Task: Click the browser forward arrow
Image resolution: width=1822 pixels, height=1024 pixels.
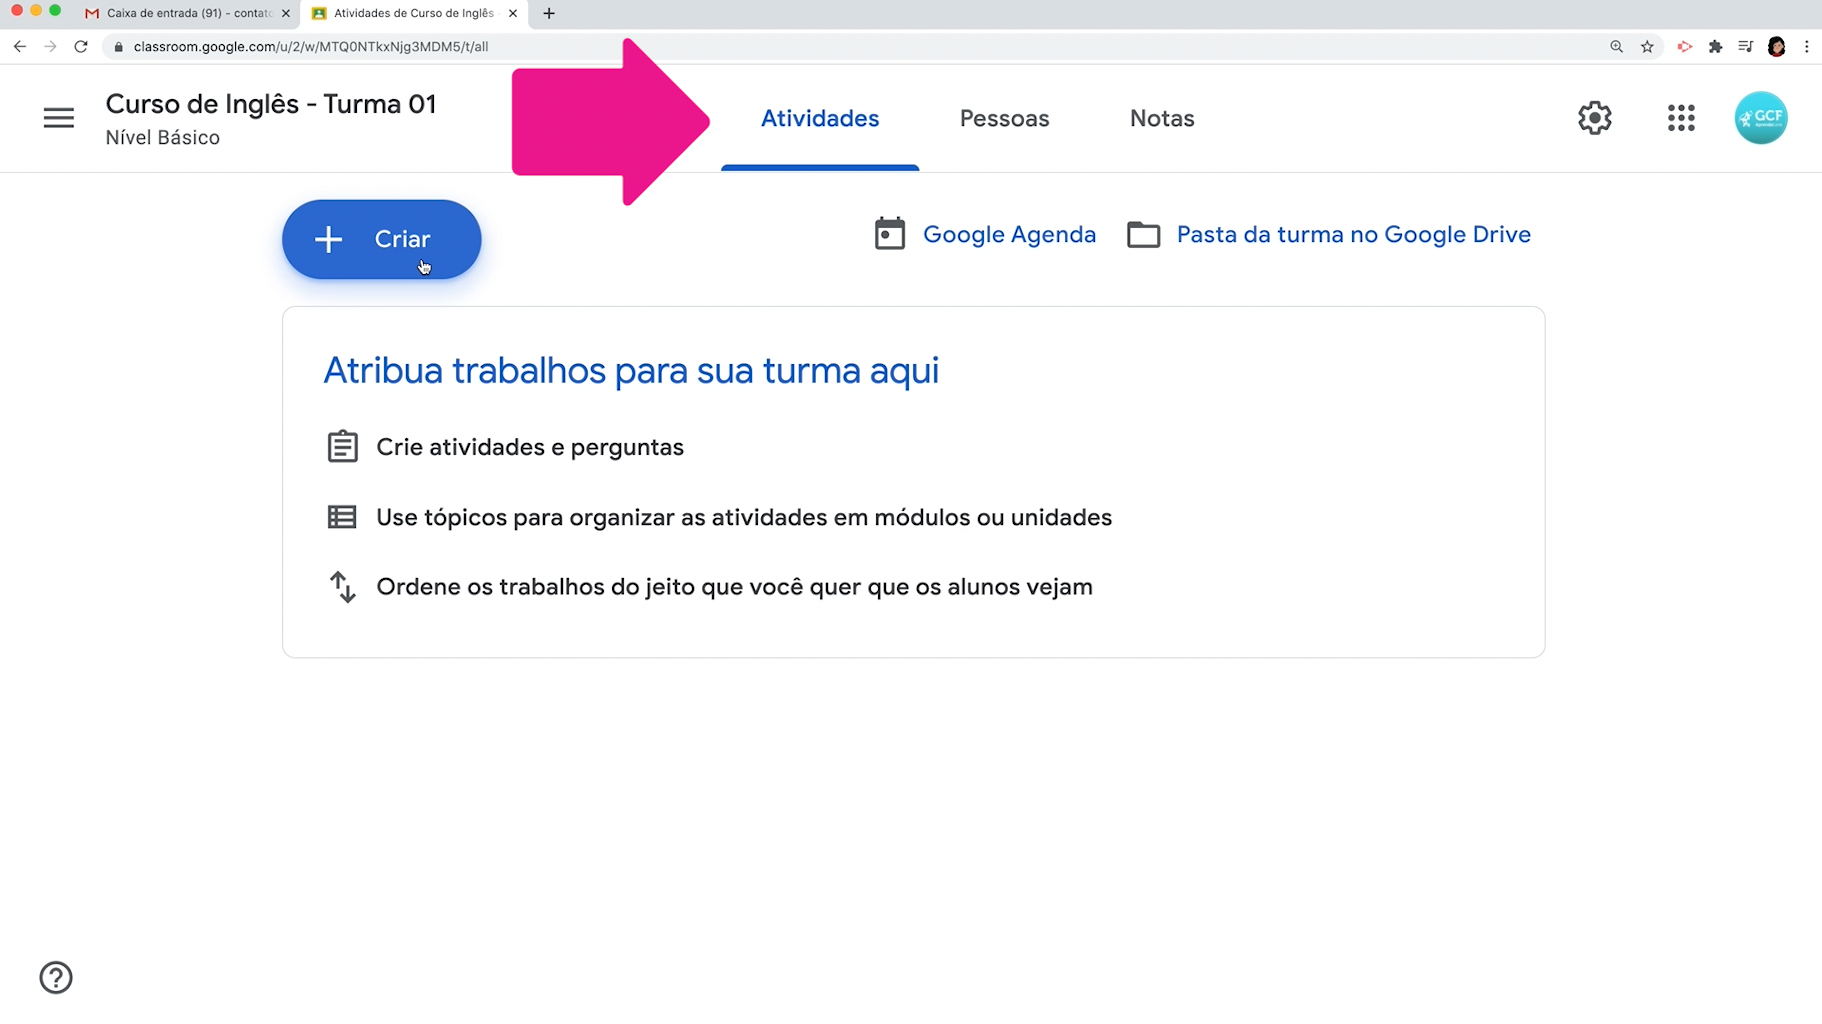Action: (50, 46)
